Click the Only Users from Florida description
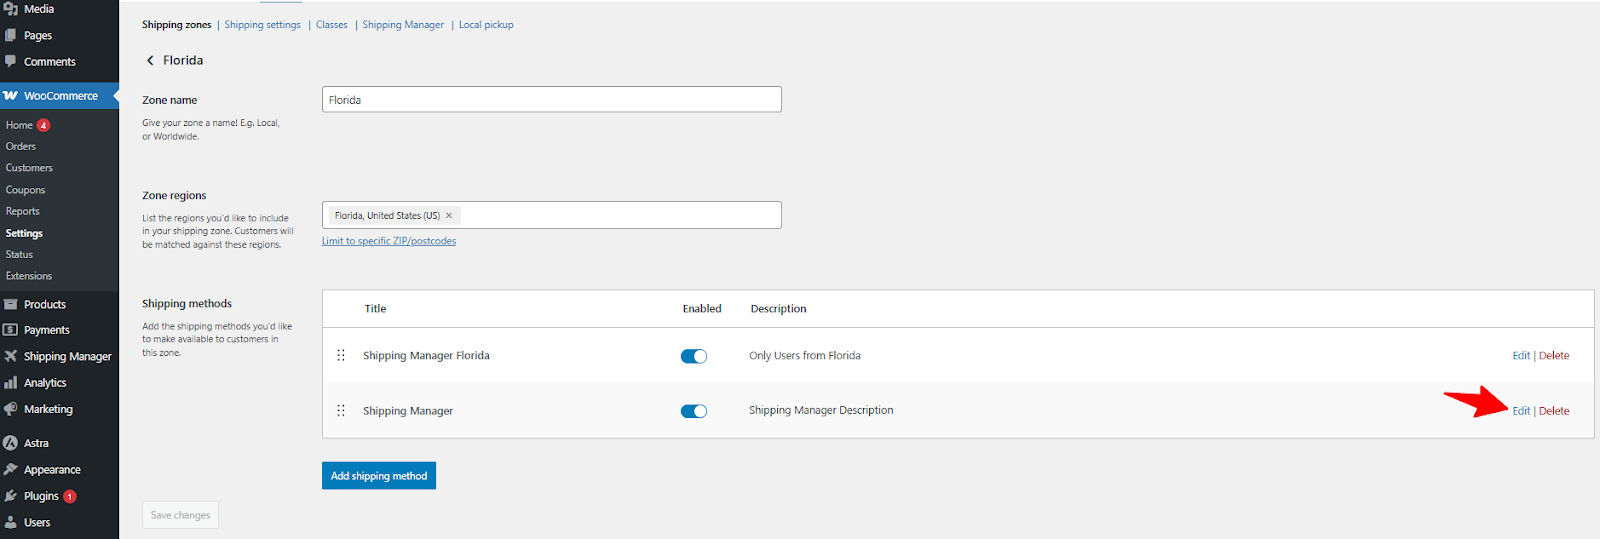 (805, 356)
